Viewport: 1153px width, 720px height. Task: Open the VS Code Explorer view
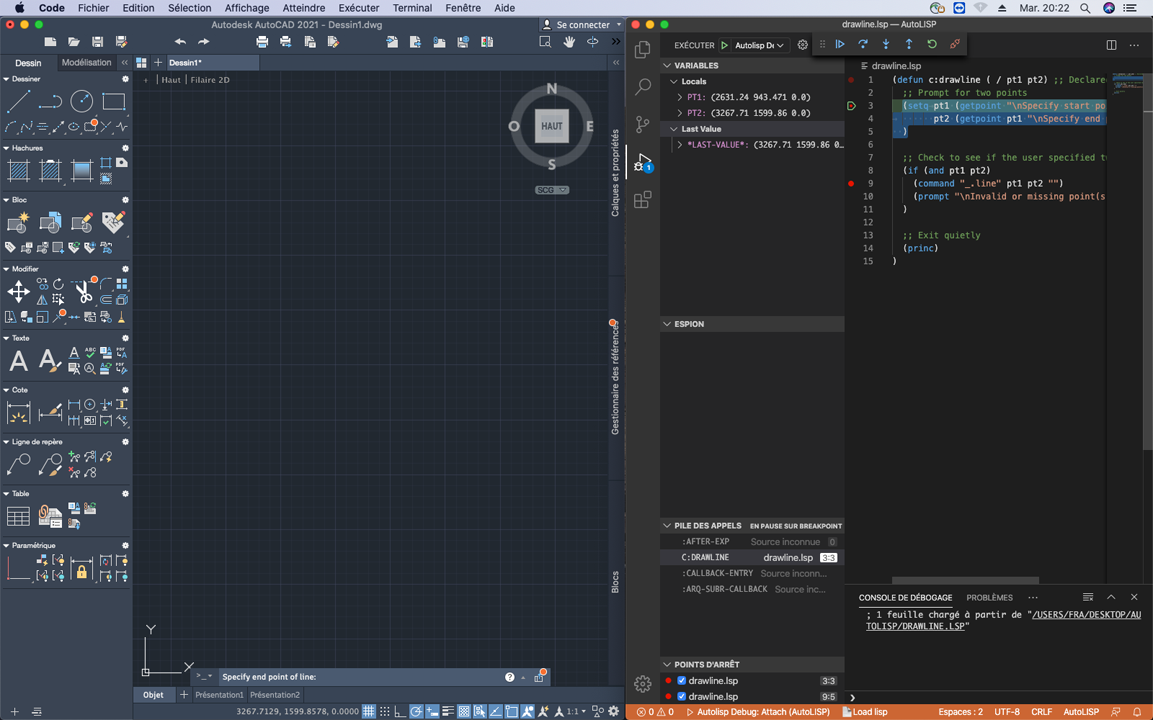pyautogui.click(x=643, y=49)
